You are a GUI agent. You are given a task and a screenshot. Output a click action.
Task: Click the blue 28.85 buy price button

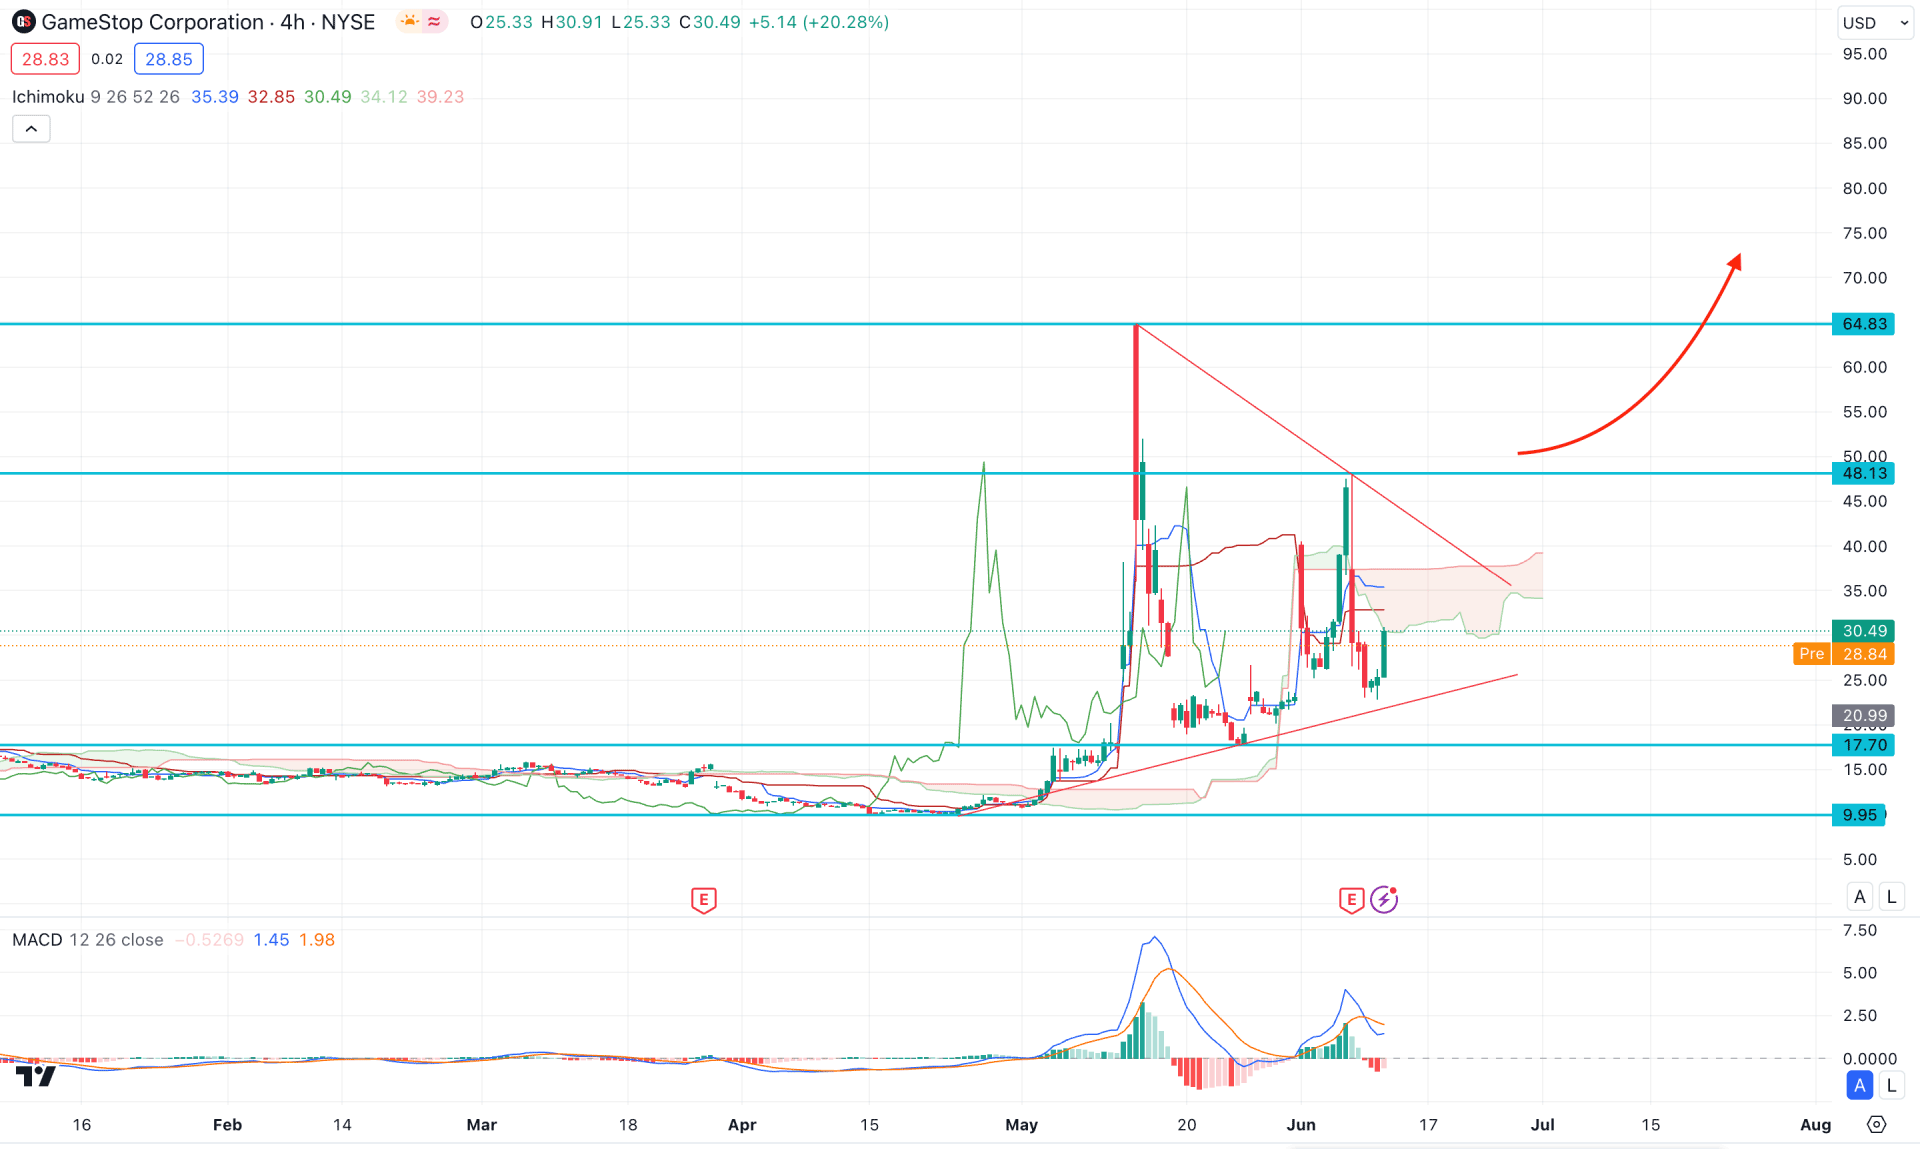169,59
